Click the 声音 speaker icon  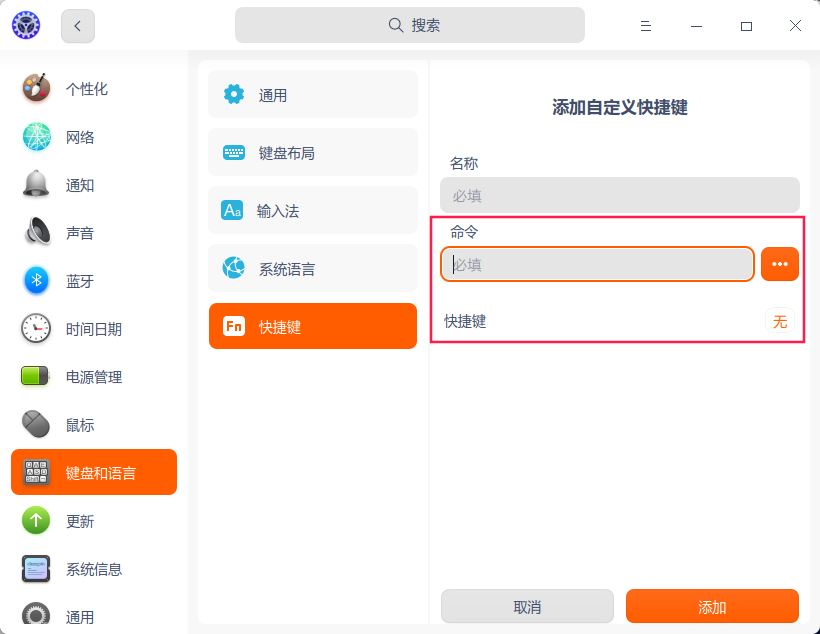36,233
